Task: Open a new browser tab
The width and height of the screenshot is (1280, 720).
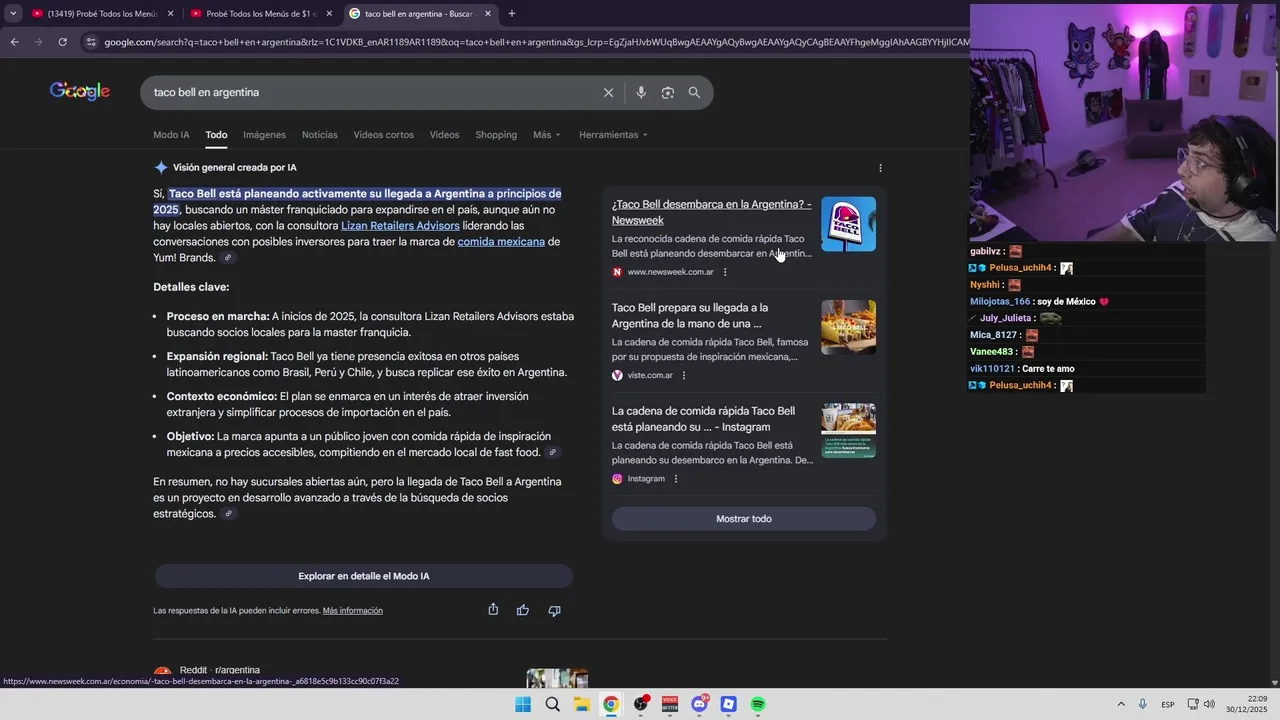Action: (512, 14)
